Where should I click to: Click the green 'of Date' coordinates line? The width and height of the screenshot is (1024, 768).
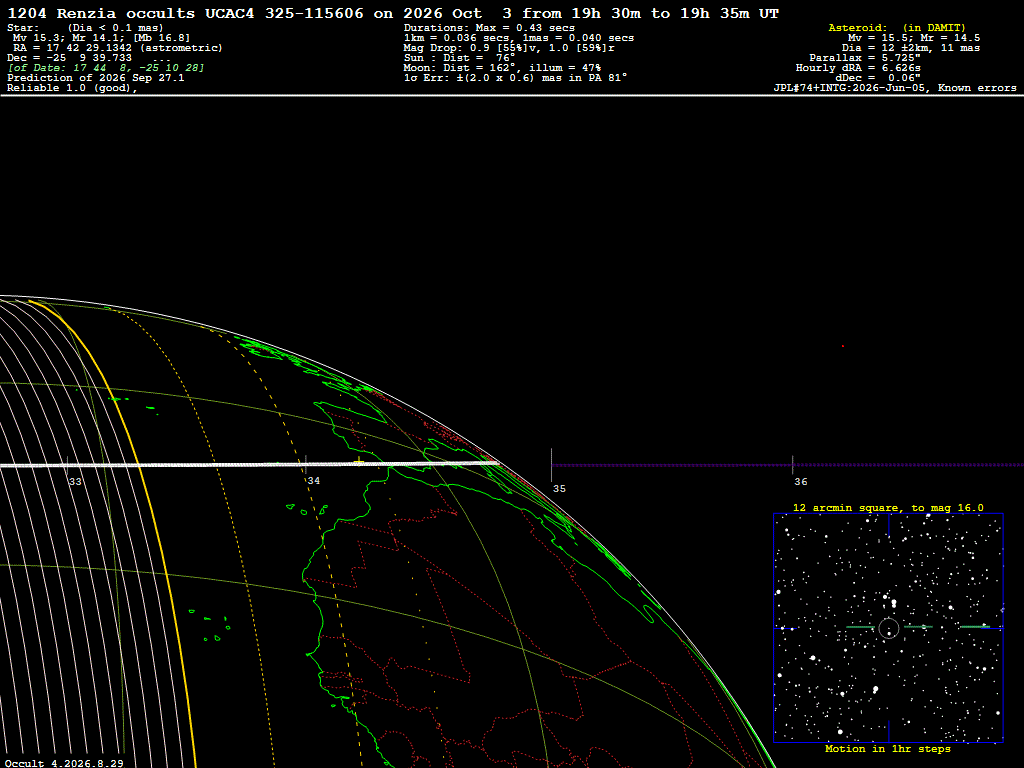point(106,68)
